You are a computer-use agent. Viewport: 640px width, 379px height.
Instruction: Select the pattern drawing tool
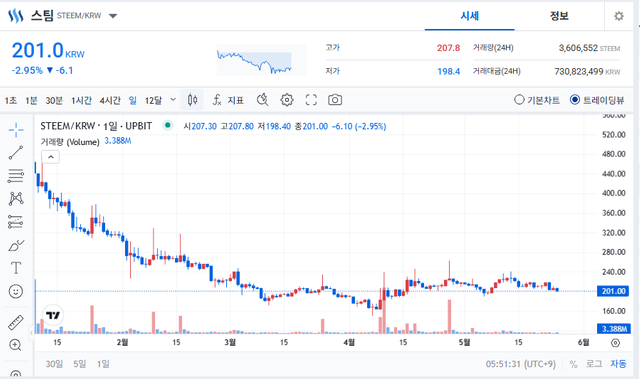16,199
